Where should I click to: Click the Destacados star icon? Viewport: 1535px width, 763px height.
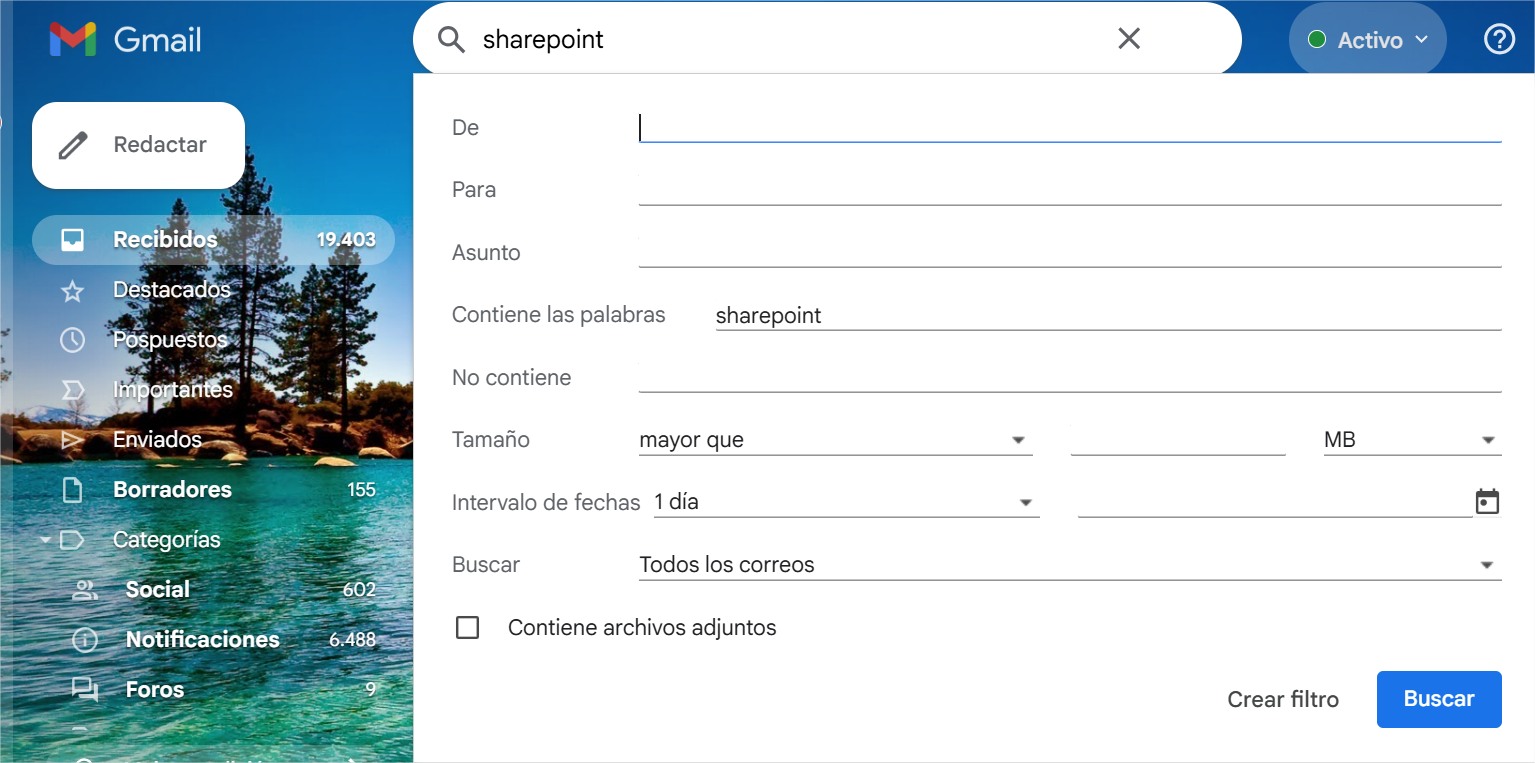(x=72, y=290)
